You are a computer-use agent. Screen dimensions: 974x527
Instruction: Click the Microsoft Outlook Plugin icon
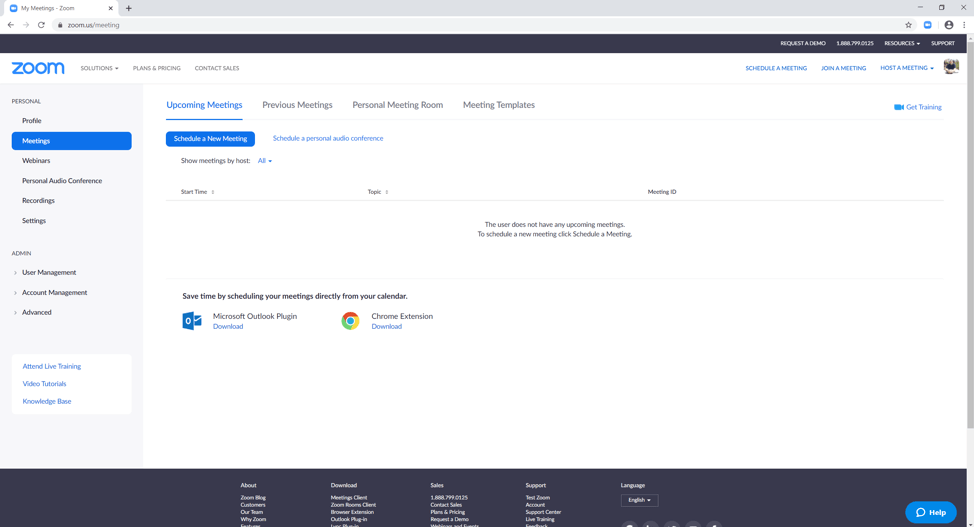click(192, 321)
